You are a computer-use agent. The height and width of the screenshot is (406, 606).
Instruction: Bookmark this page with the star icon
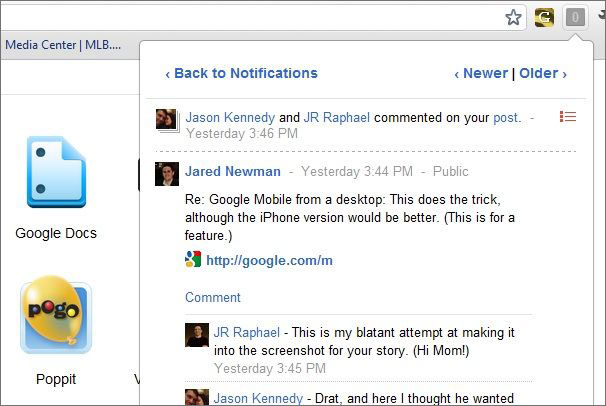(x=513, y=17)
